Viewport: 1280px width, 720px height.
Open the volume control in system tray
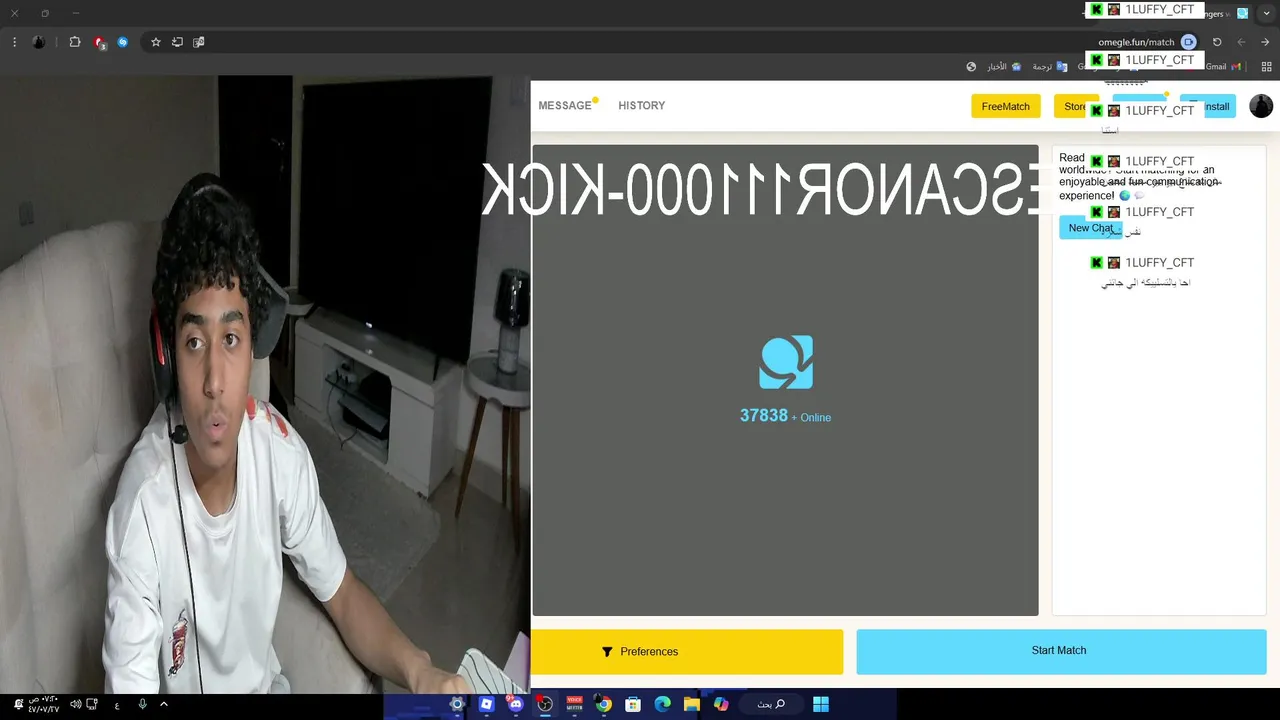[x=76, y=705]
